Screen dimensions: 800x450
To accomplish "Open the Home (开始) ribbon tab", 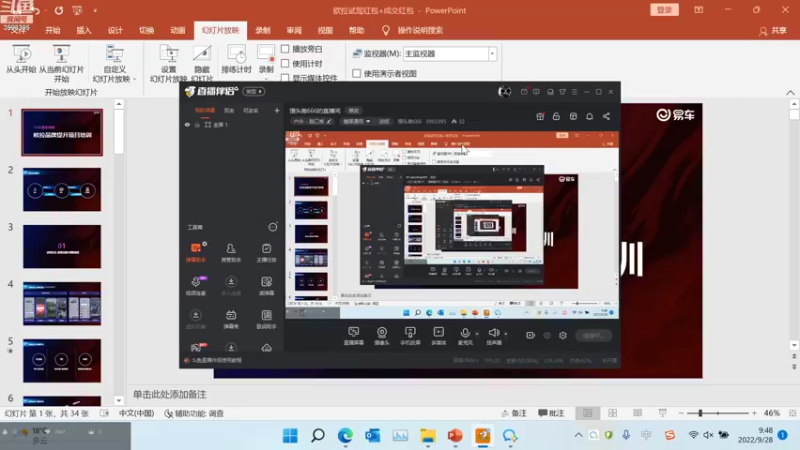I will (53, 30).
